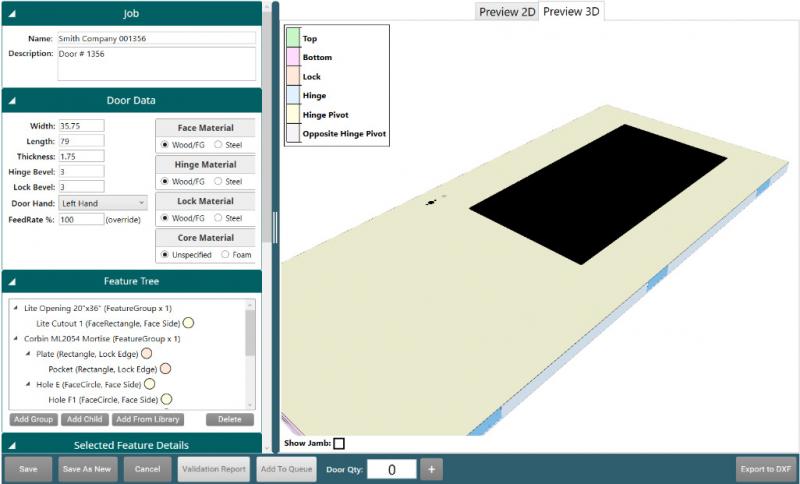This screenshot has width=800, height=484.
Task: Click the Width input field
Action: pyautogui.click(x=81, y=126)
